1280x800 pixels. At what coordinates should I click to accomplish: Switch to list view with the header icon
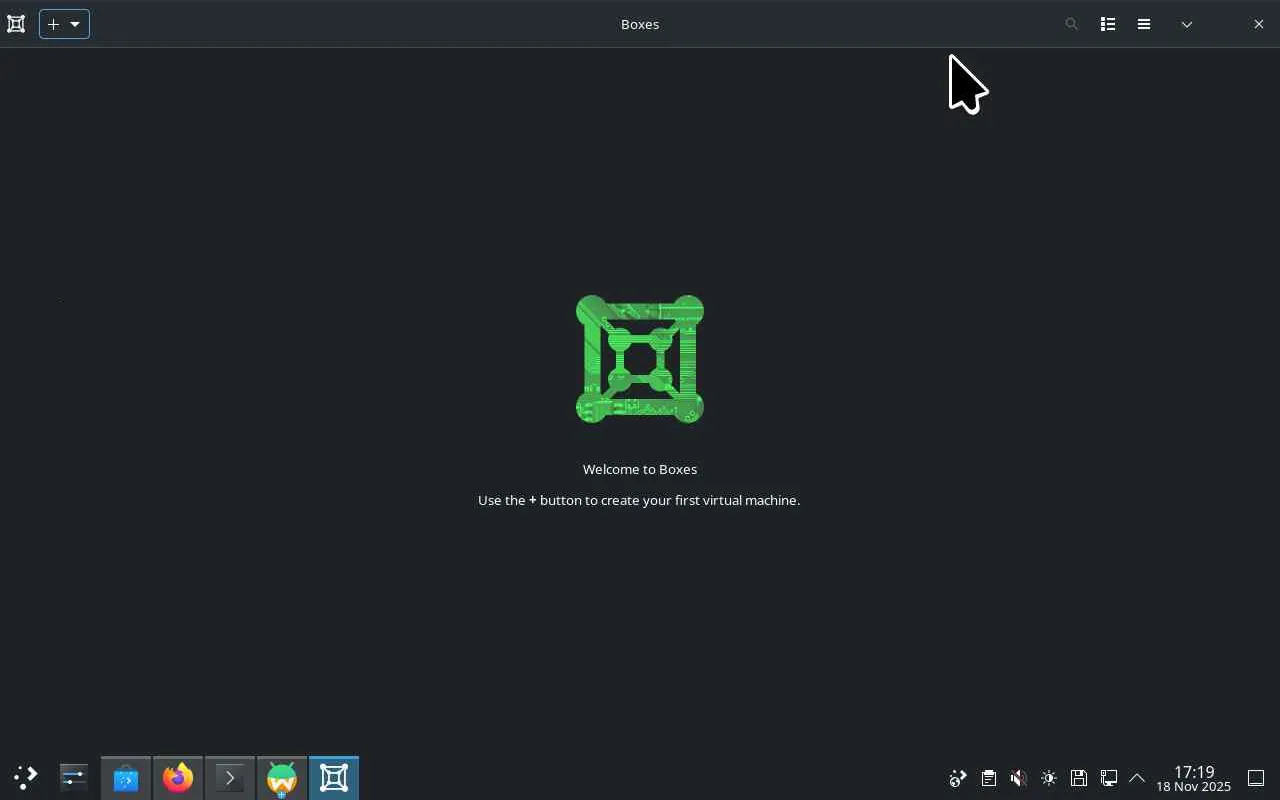pos(1108,24)
